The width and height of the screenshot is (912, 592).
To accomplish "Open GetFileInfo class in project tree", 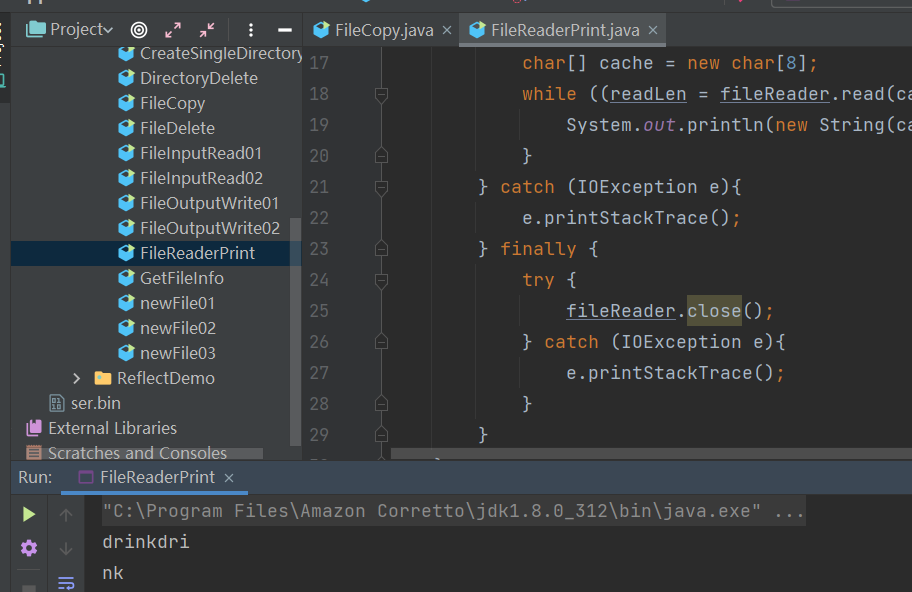I will [181, 278].
